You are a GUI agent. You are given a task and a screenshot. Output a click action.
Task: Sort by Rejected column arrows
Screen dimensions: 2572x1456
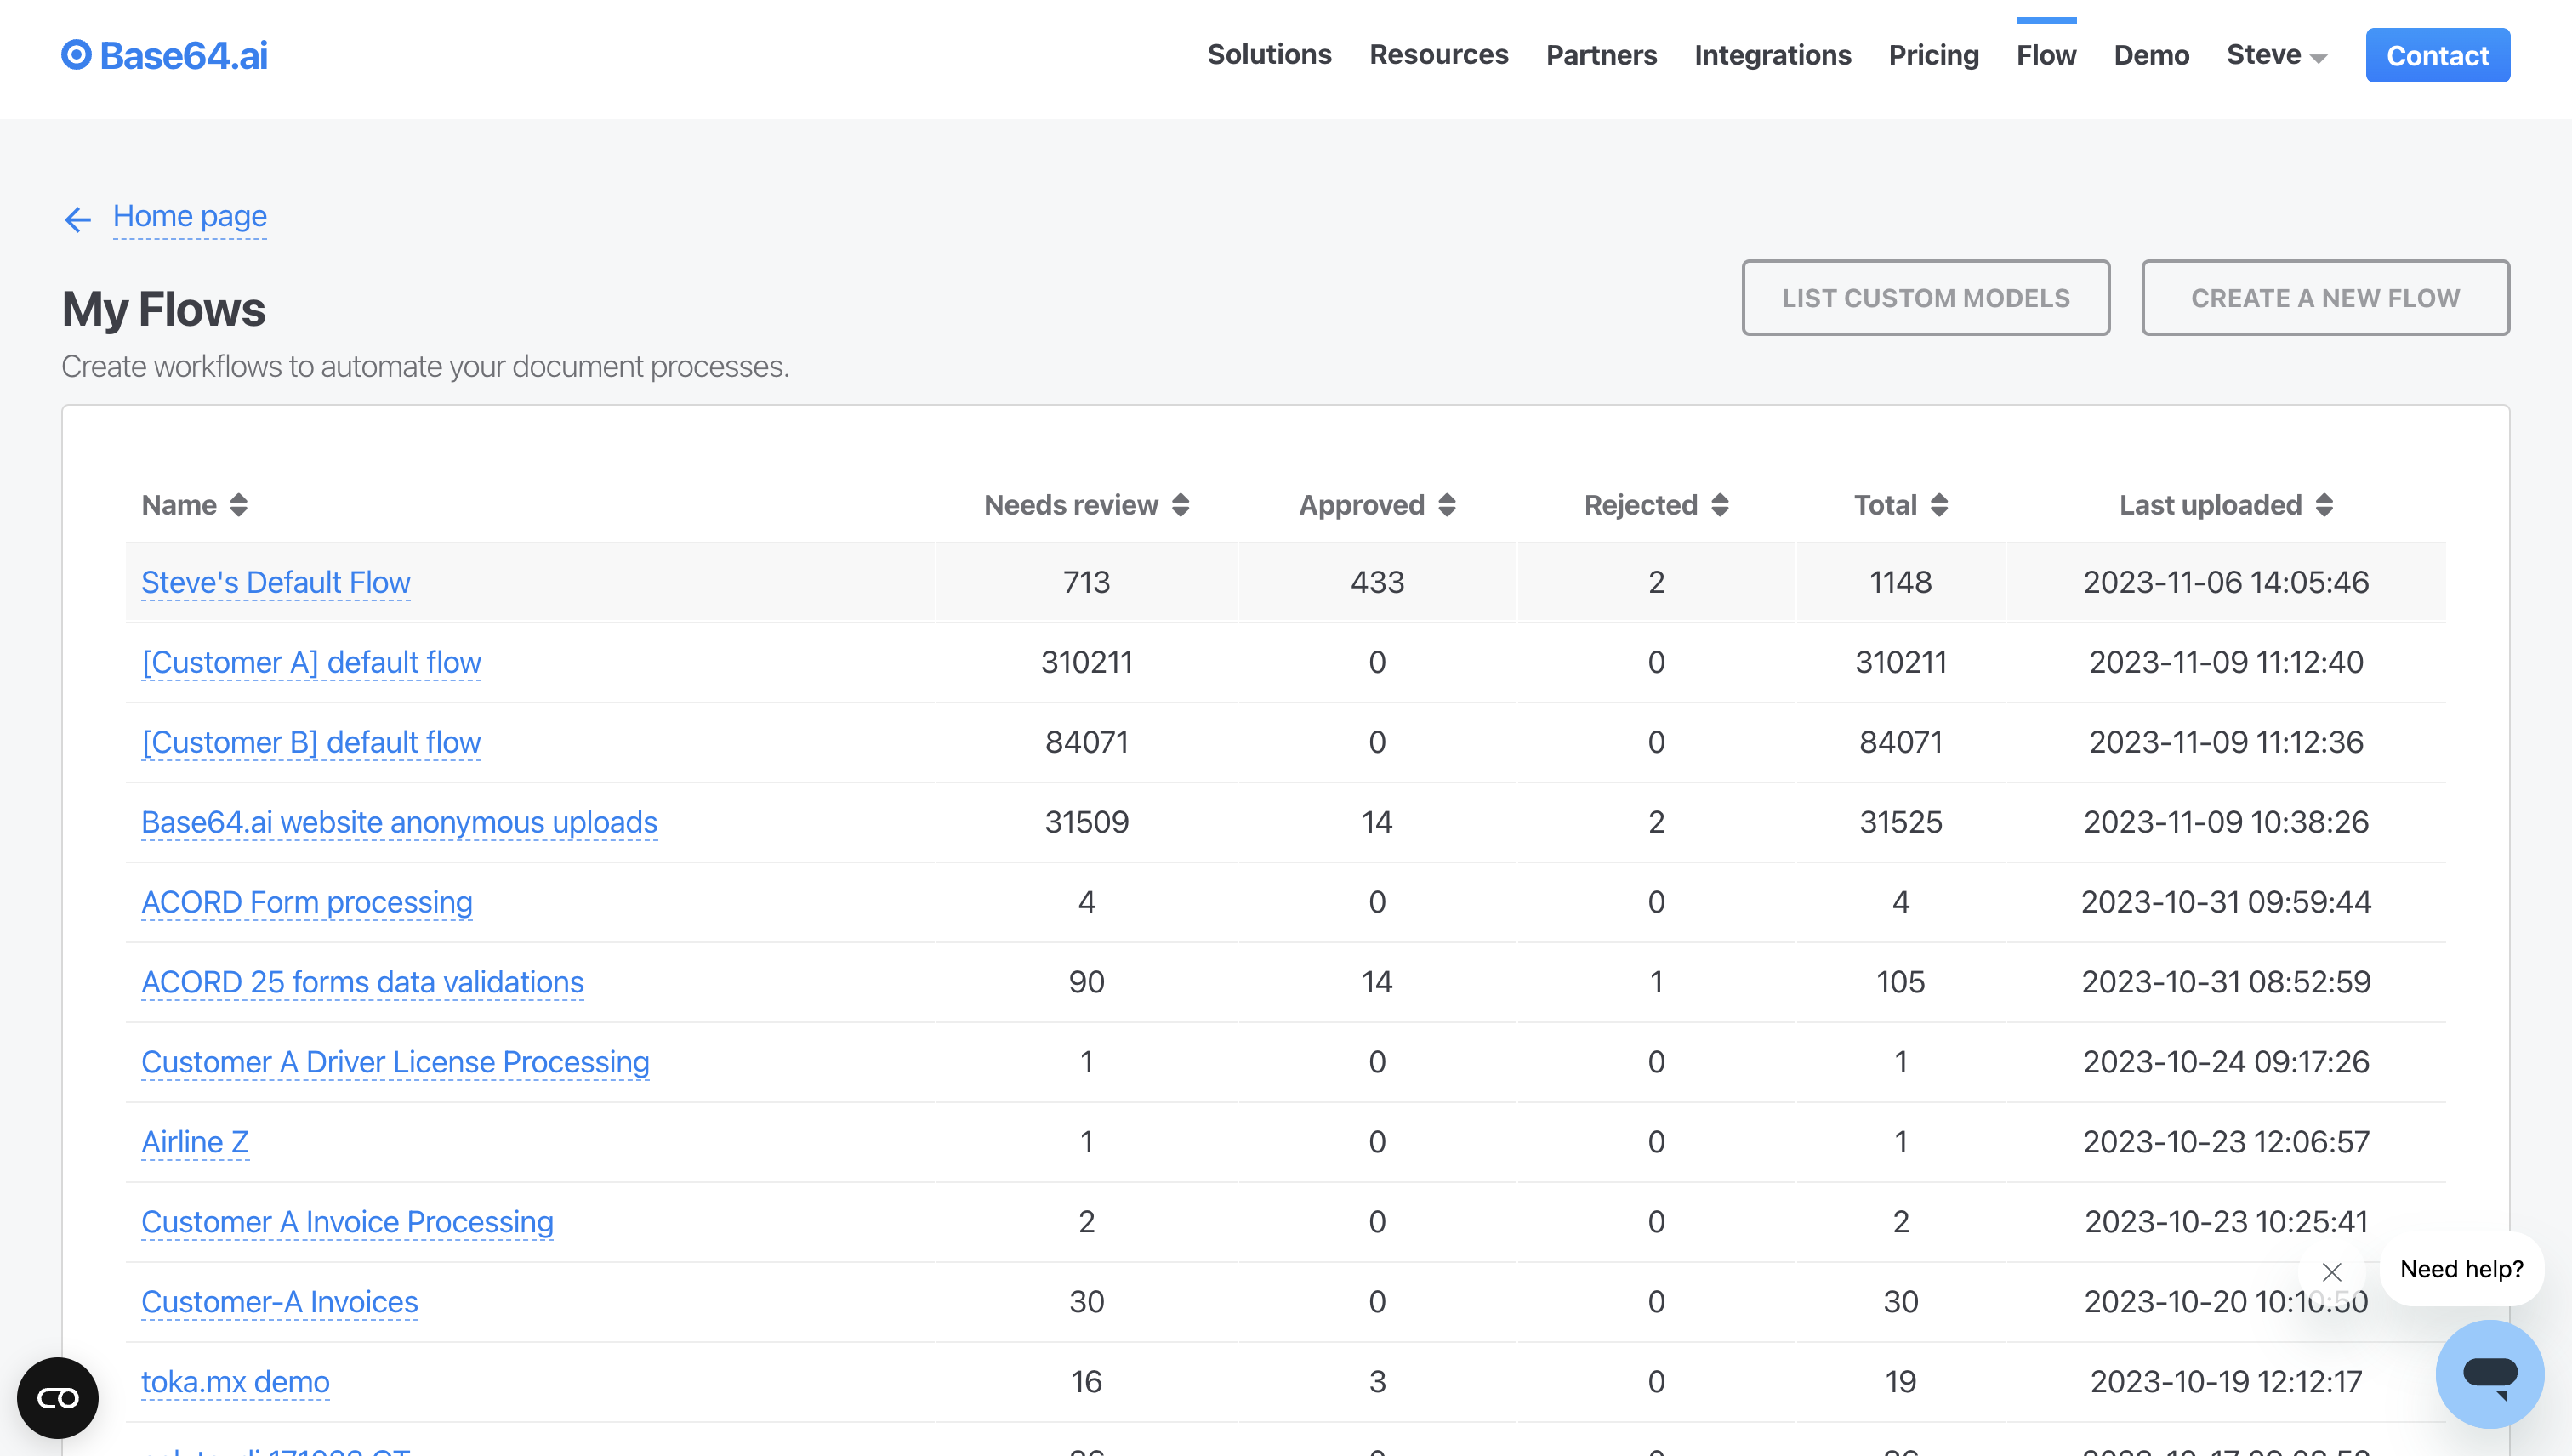click(1720, 505)
